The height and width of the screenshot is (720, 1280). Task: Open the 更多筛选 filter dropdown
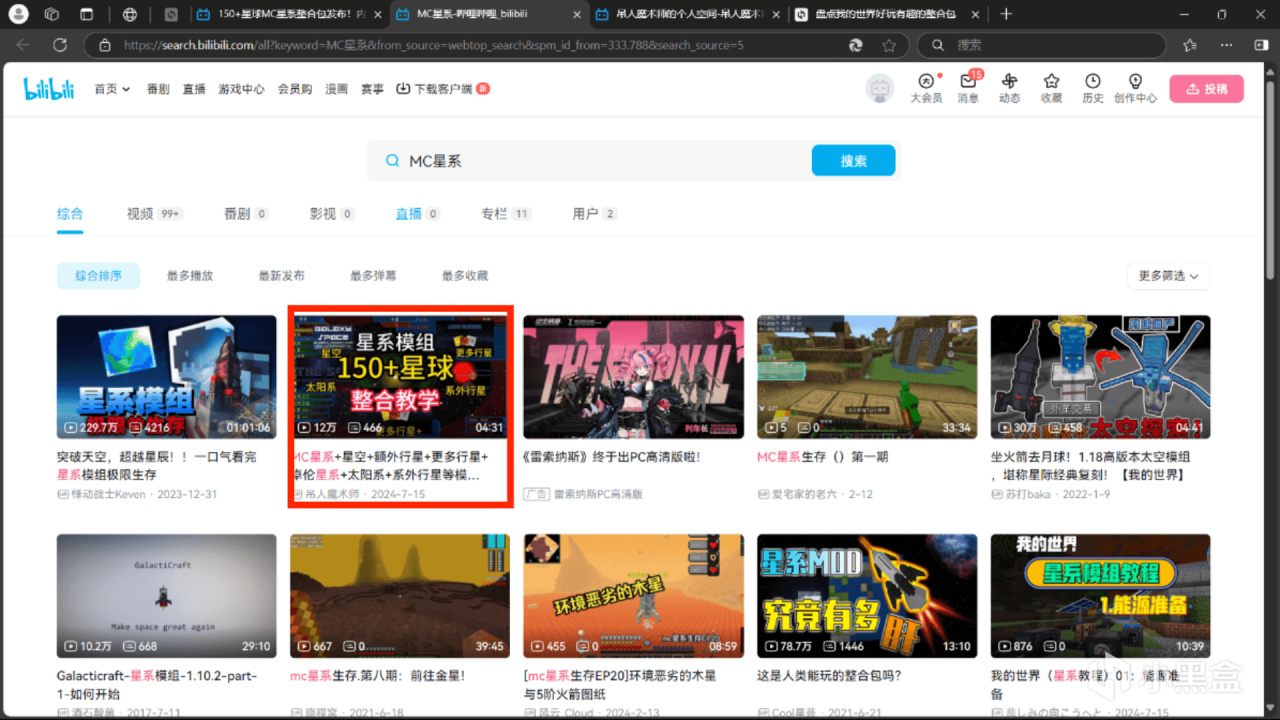click(x=1168, y=276)
